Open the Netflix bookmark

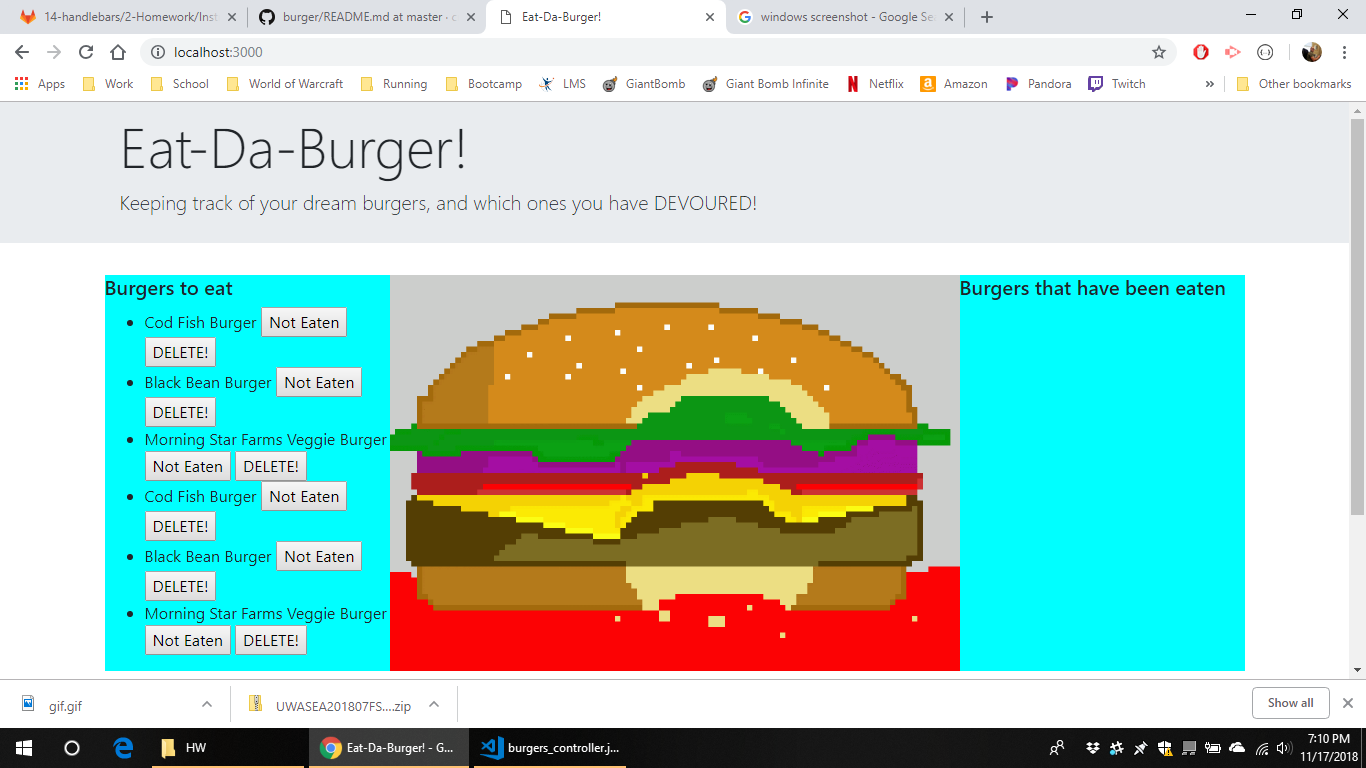tap(874, 84)
